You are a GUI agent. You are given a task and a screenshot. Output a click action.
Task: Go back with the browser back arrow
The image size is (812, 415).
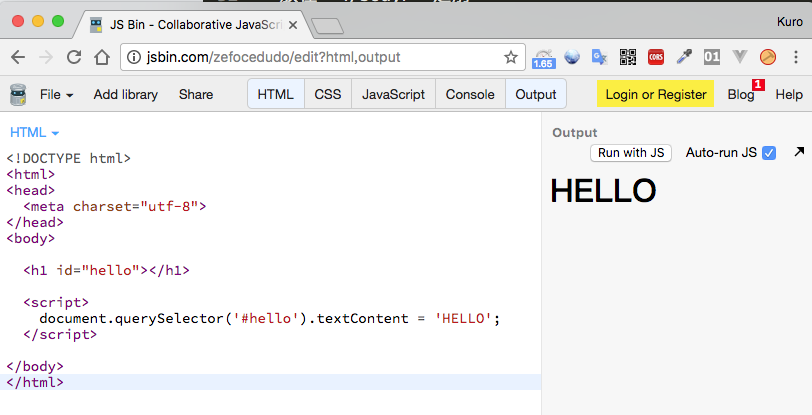pos(18,57)
